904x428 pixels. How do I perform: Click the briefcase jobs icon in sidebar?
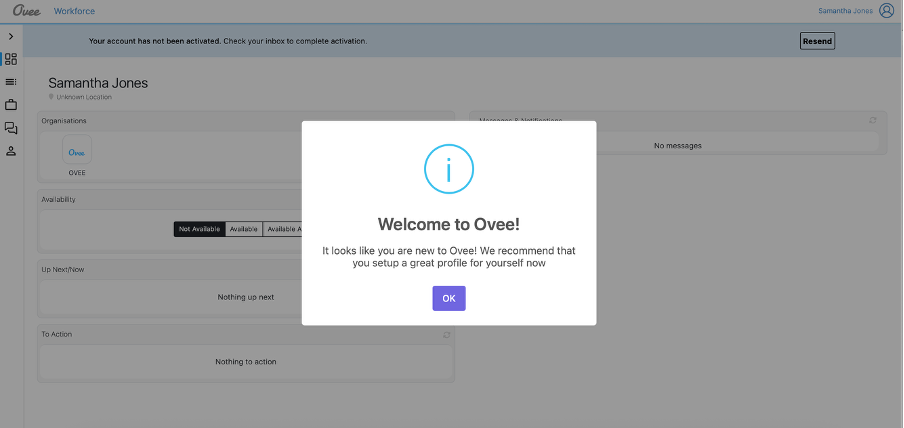pos(11,105)
